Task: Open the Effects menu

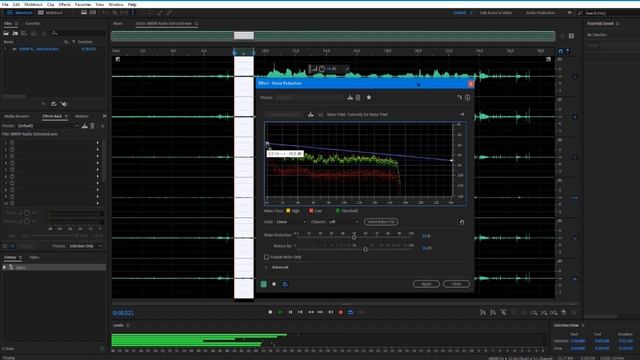Action: click(x=64, y=4)
